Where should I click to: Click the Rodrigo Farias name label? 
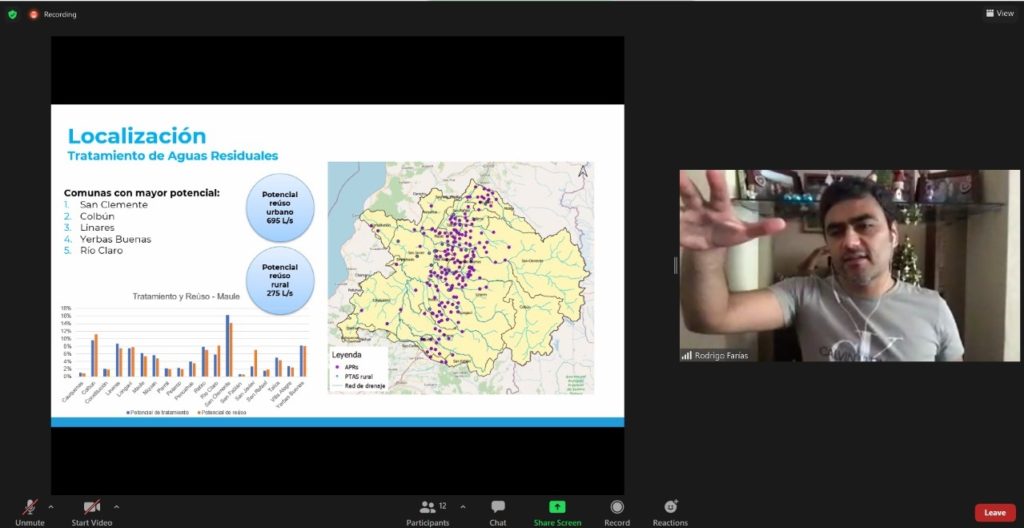click(722, 355)
